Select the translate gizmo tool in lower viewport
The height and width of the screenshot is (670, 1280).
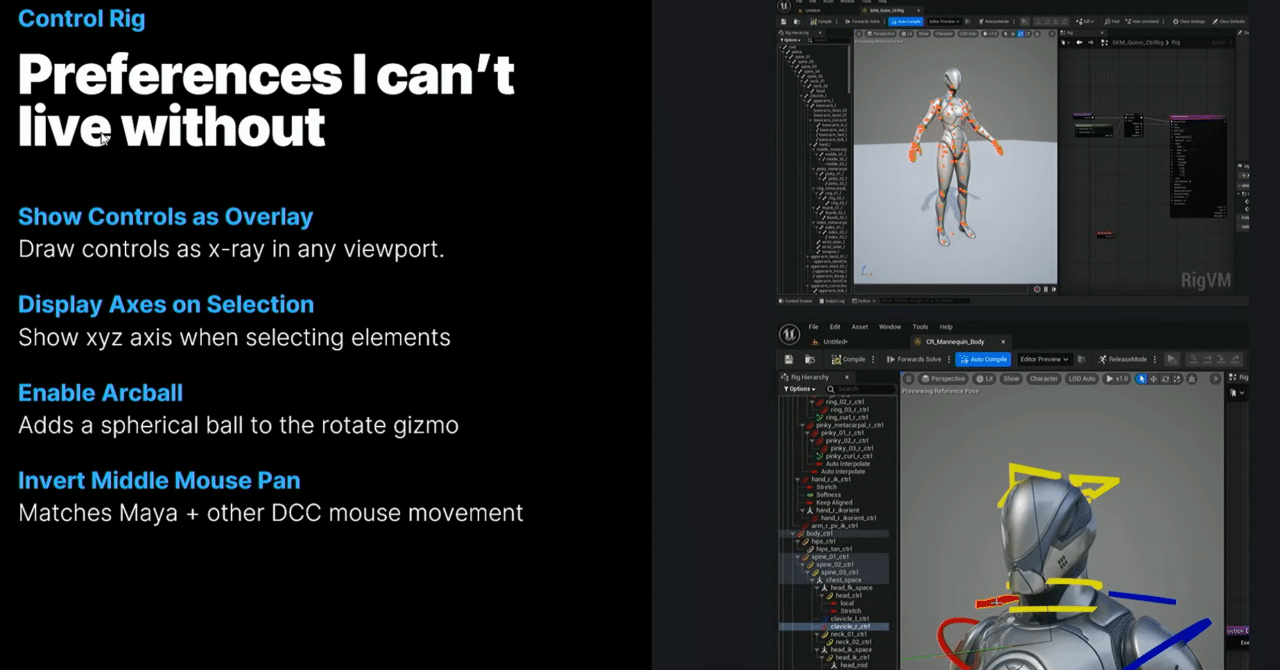tap(1153, 379)
